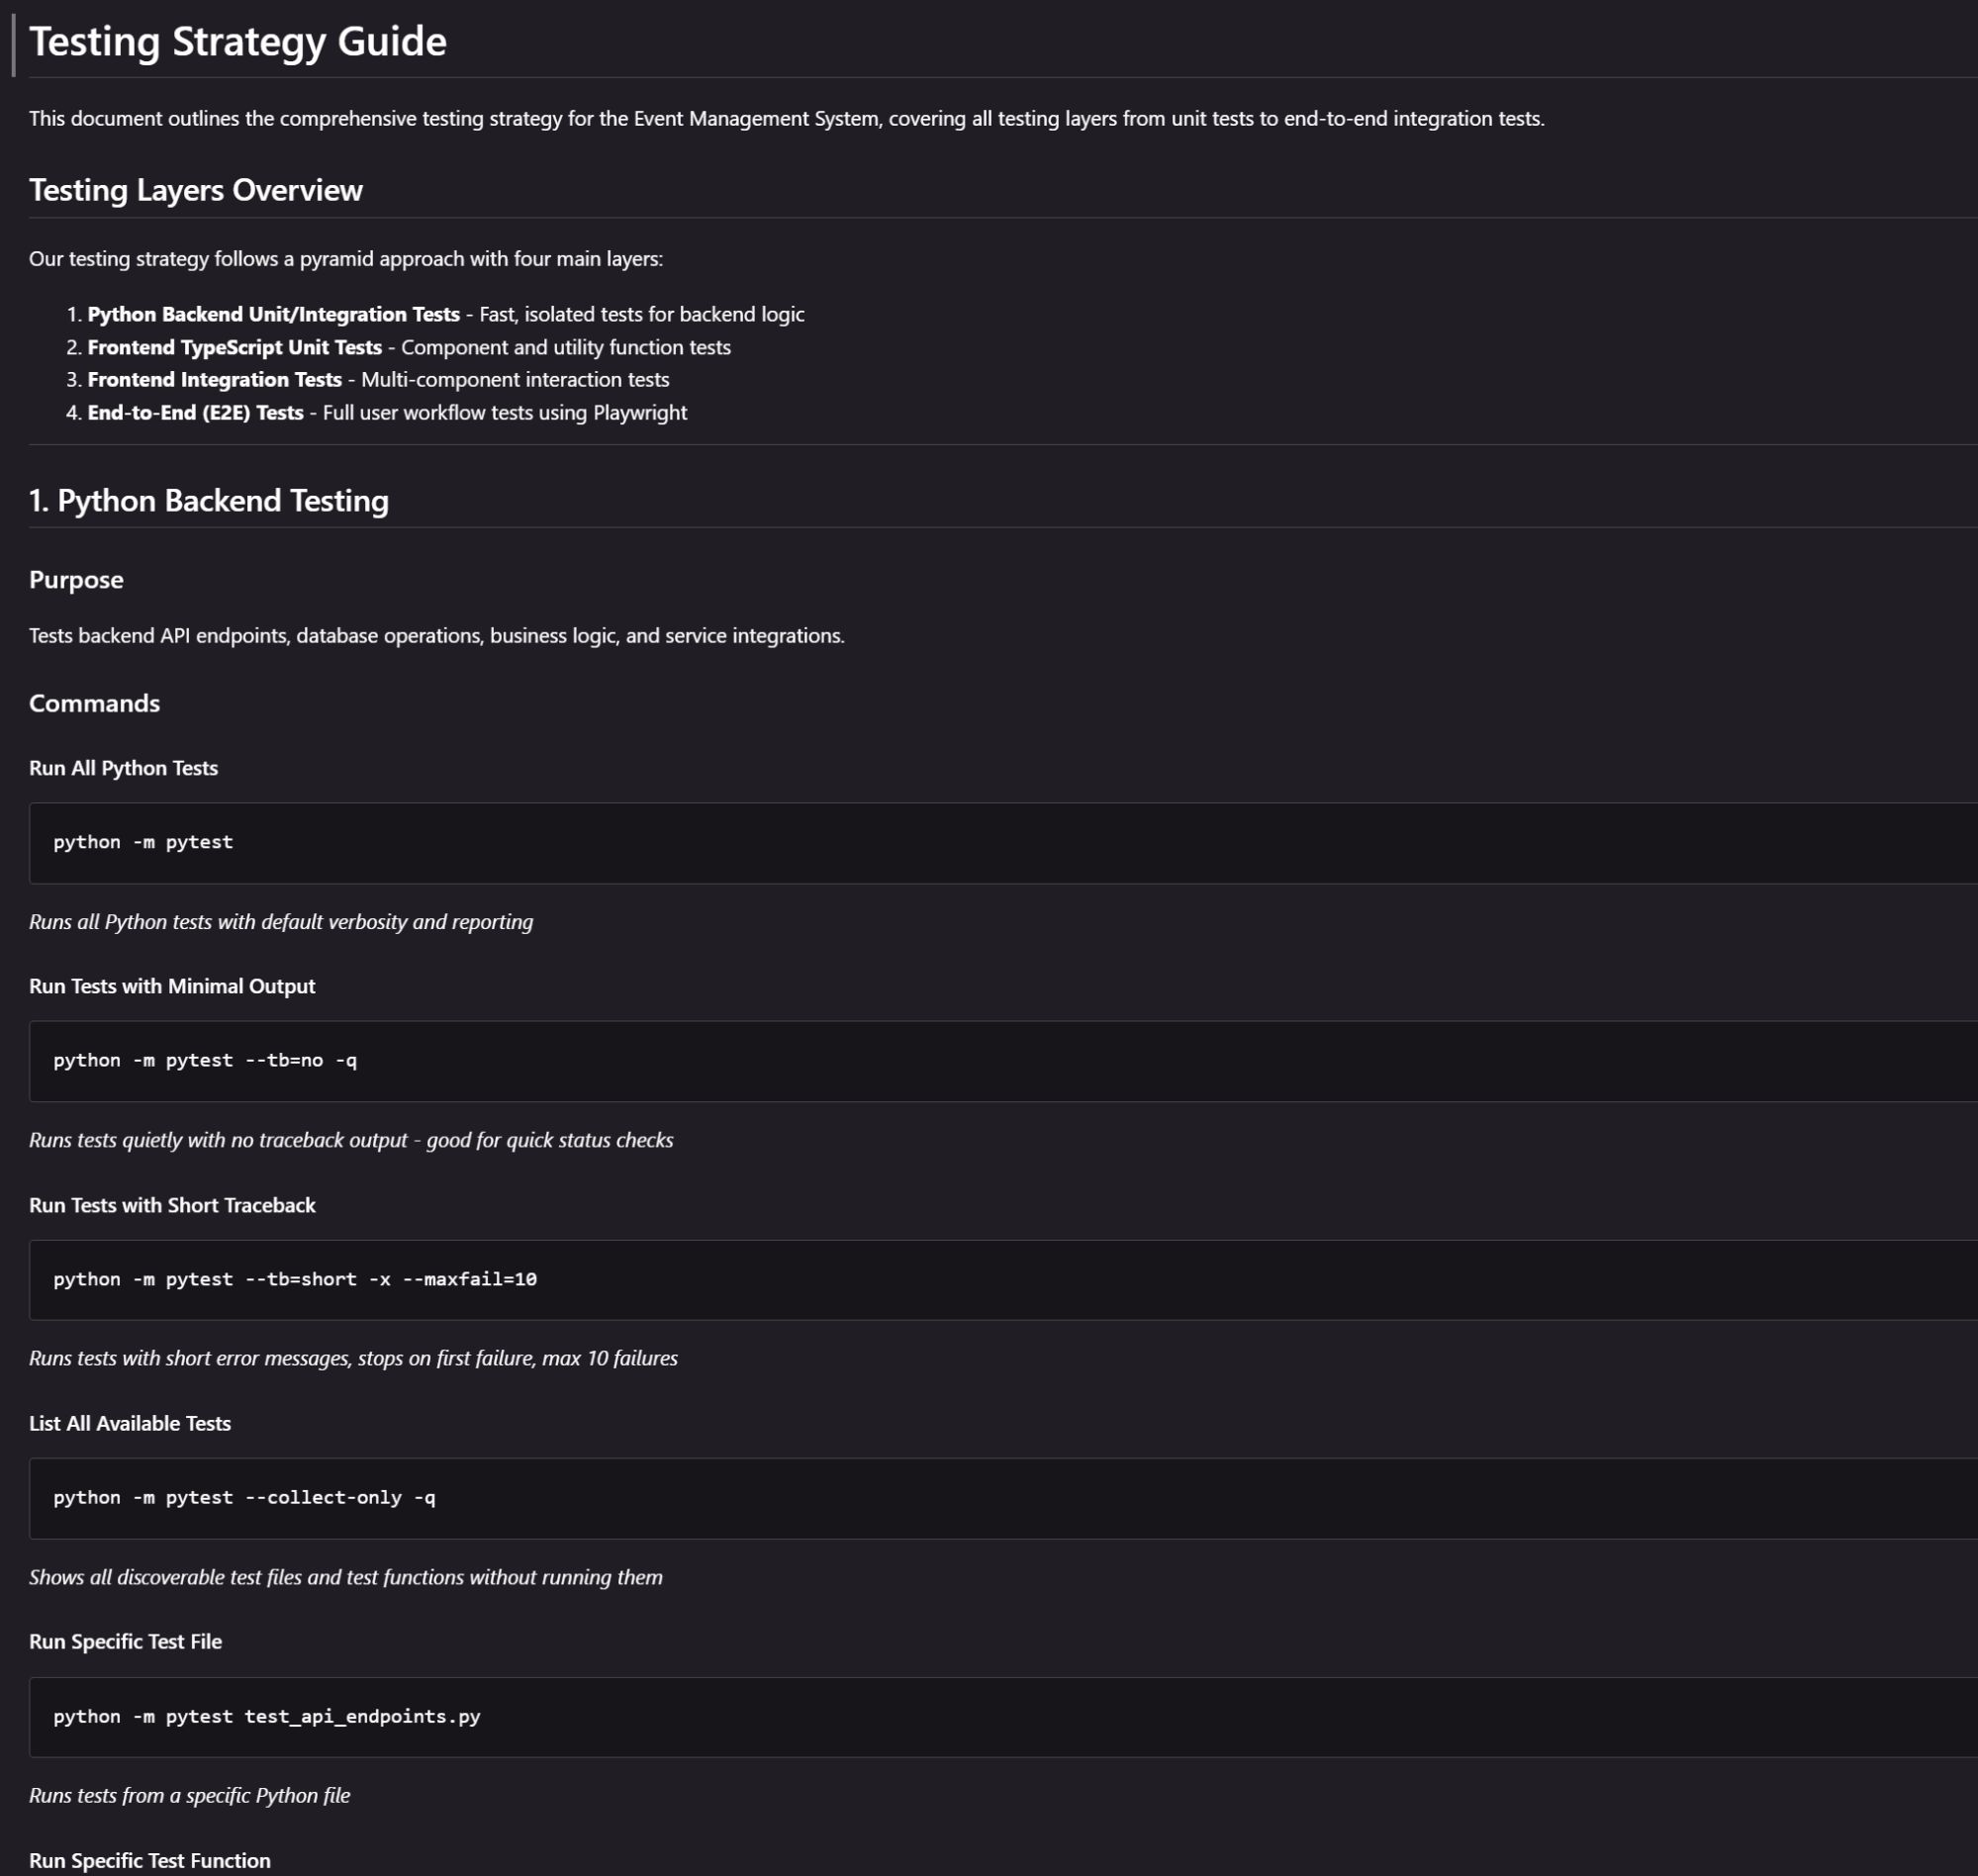Click the python -m pytest code block
Screen dimensions: 1978x1876
[1003, 843]
